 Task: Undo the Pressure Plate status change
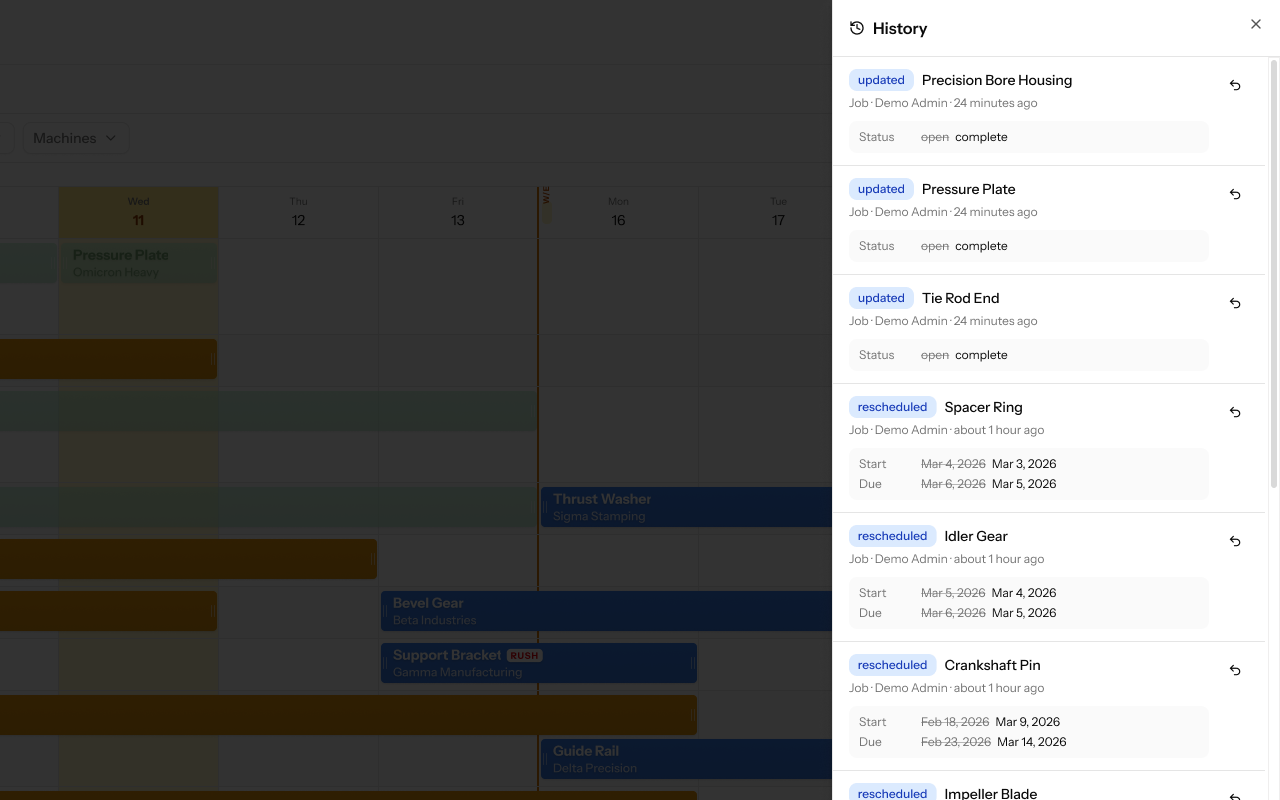click(x=1235, y=195)
